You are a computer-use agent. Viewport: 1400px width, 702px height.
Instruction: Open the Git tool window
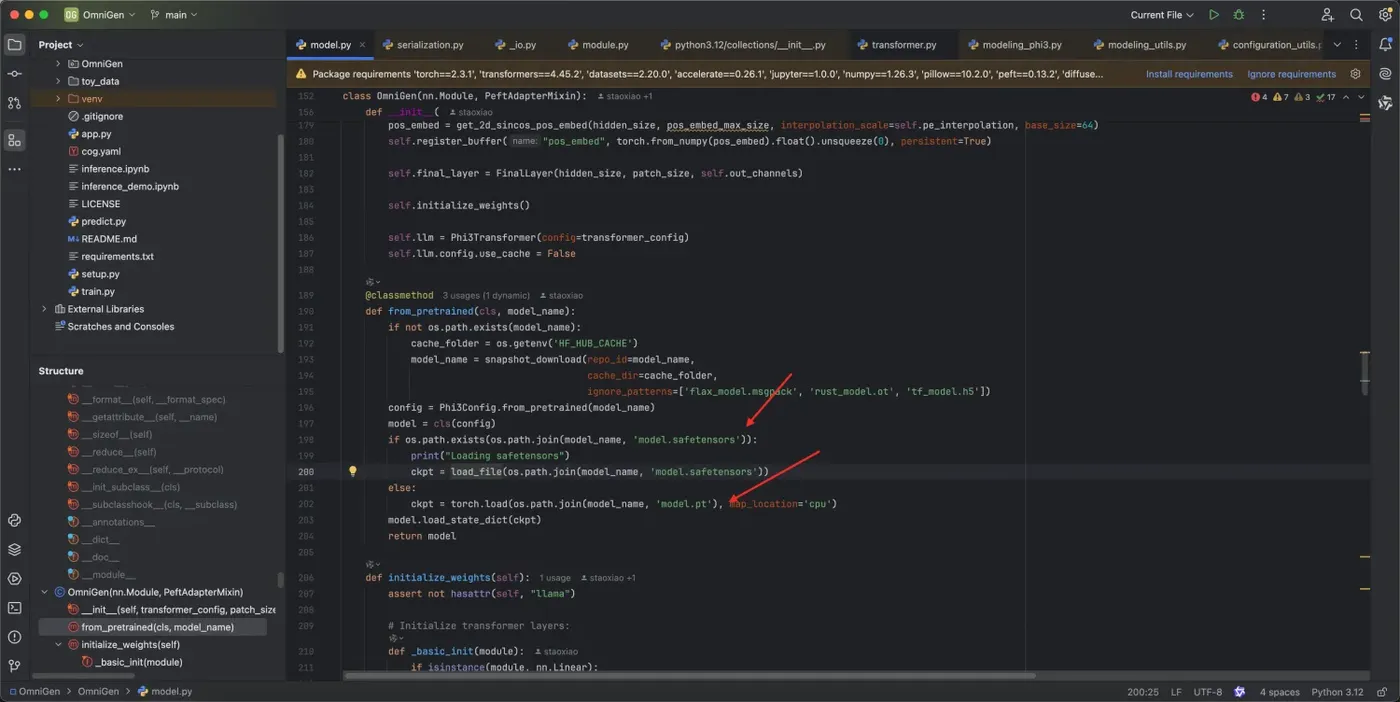(x=14, y=665)
